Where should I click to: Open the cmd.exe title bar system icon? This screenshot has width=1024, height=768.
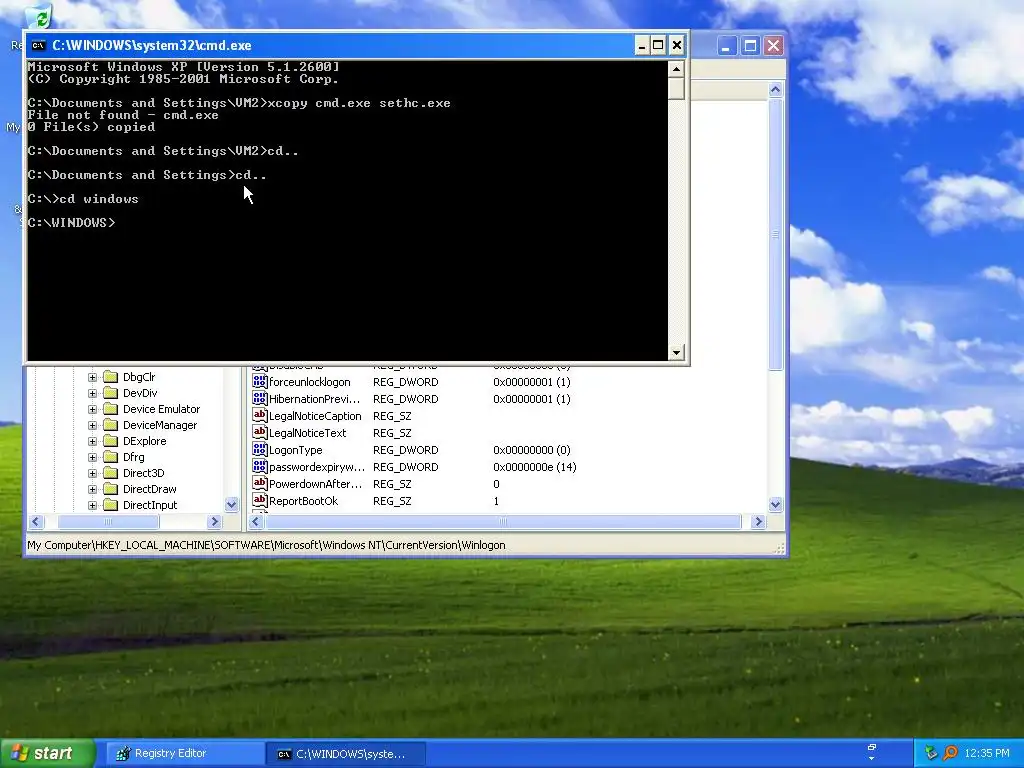(39, 45)
